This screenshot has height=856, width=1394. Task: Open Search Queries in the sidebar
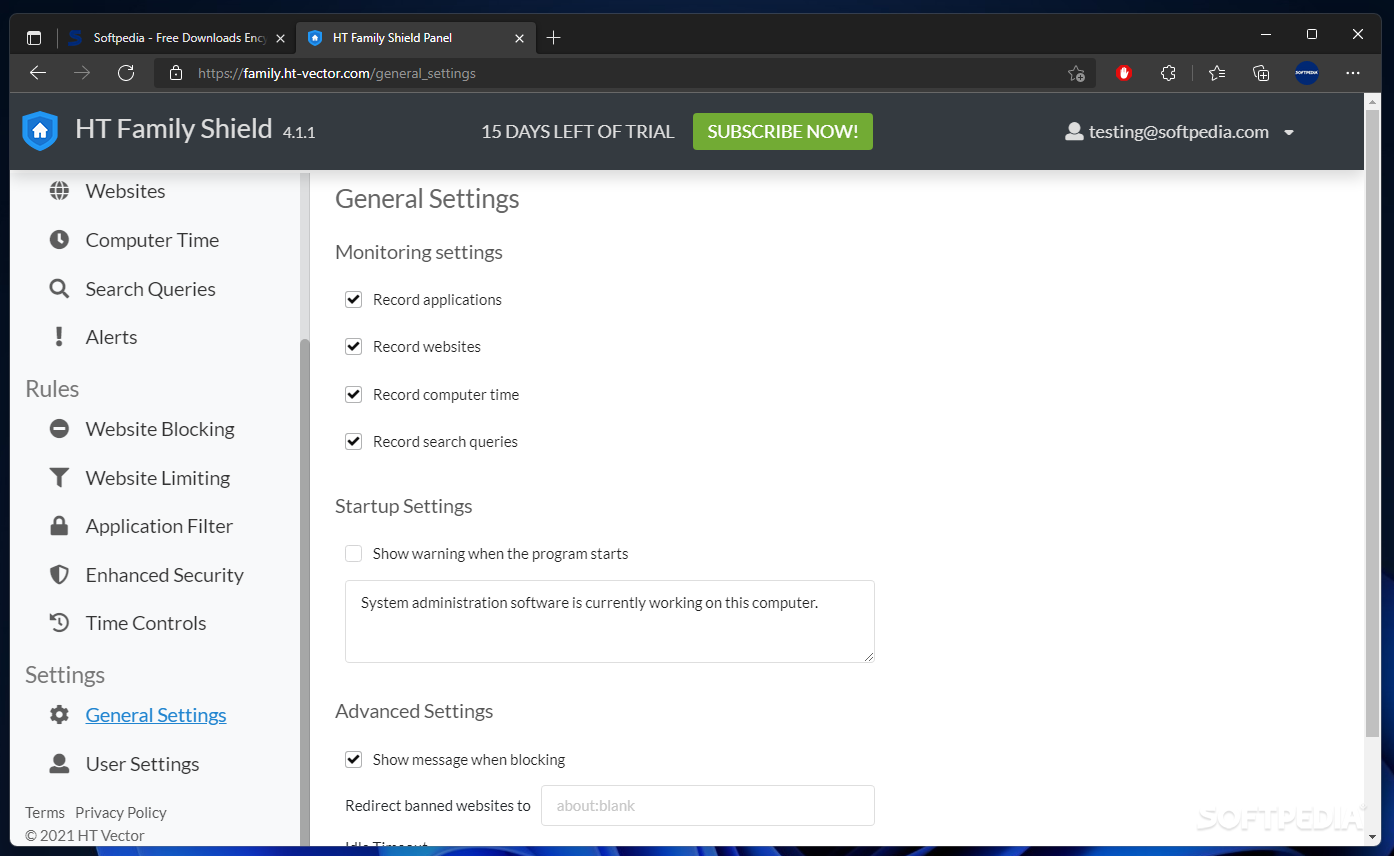pyautogui.click(x=150, y=289)
